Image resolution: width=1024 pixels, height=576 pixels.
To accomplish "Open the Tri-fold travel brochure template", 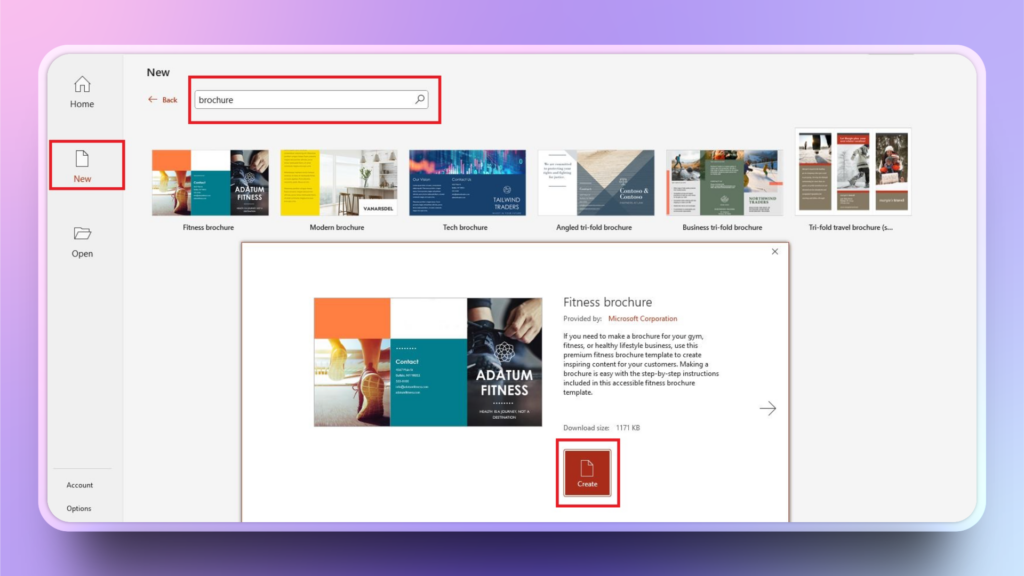I will pos(853,172).
